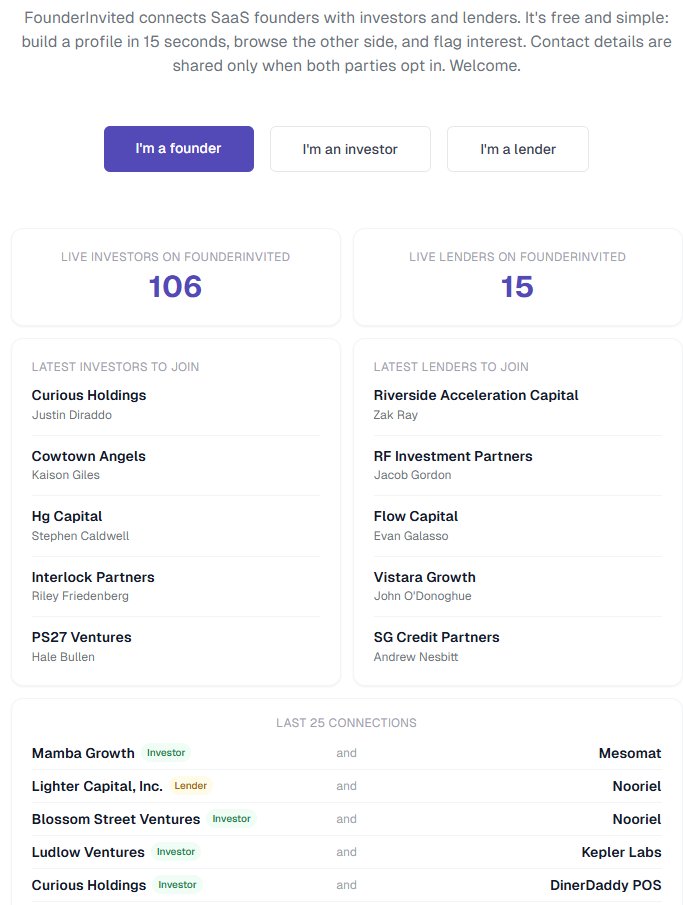The image size is (683, 905).
Task: Click DinerDaddy POS in the connections list
Action: point(606,885)
